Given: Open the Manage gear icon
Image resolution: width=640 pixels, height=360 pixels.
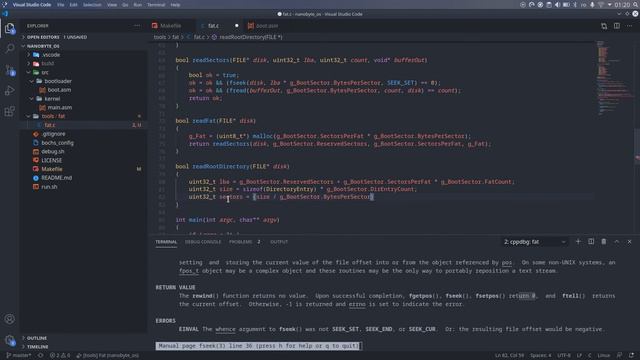Looking at the screenshot, I should tap(9, 340).
